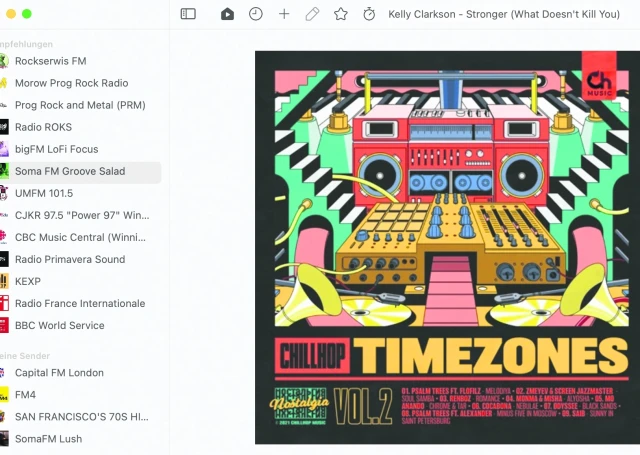Click the BBC World Service logo icon

tap(4, 326)
